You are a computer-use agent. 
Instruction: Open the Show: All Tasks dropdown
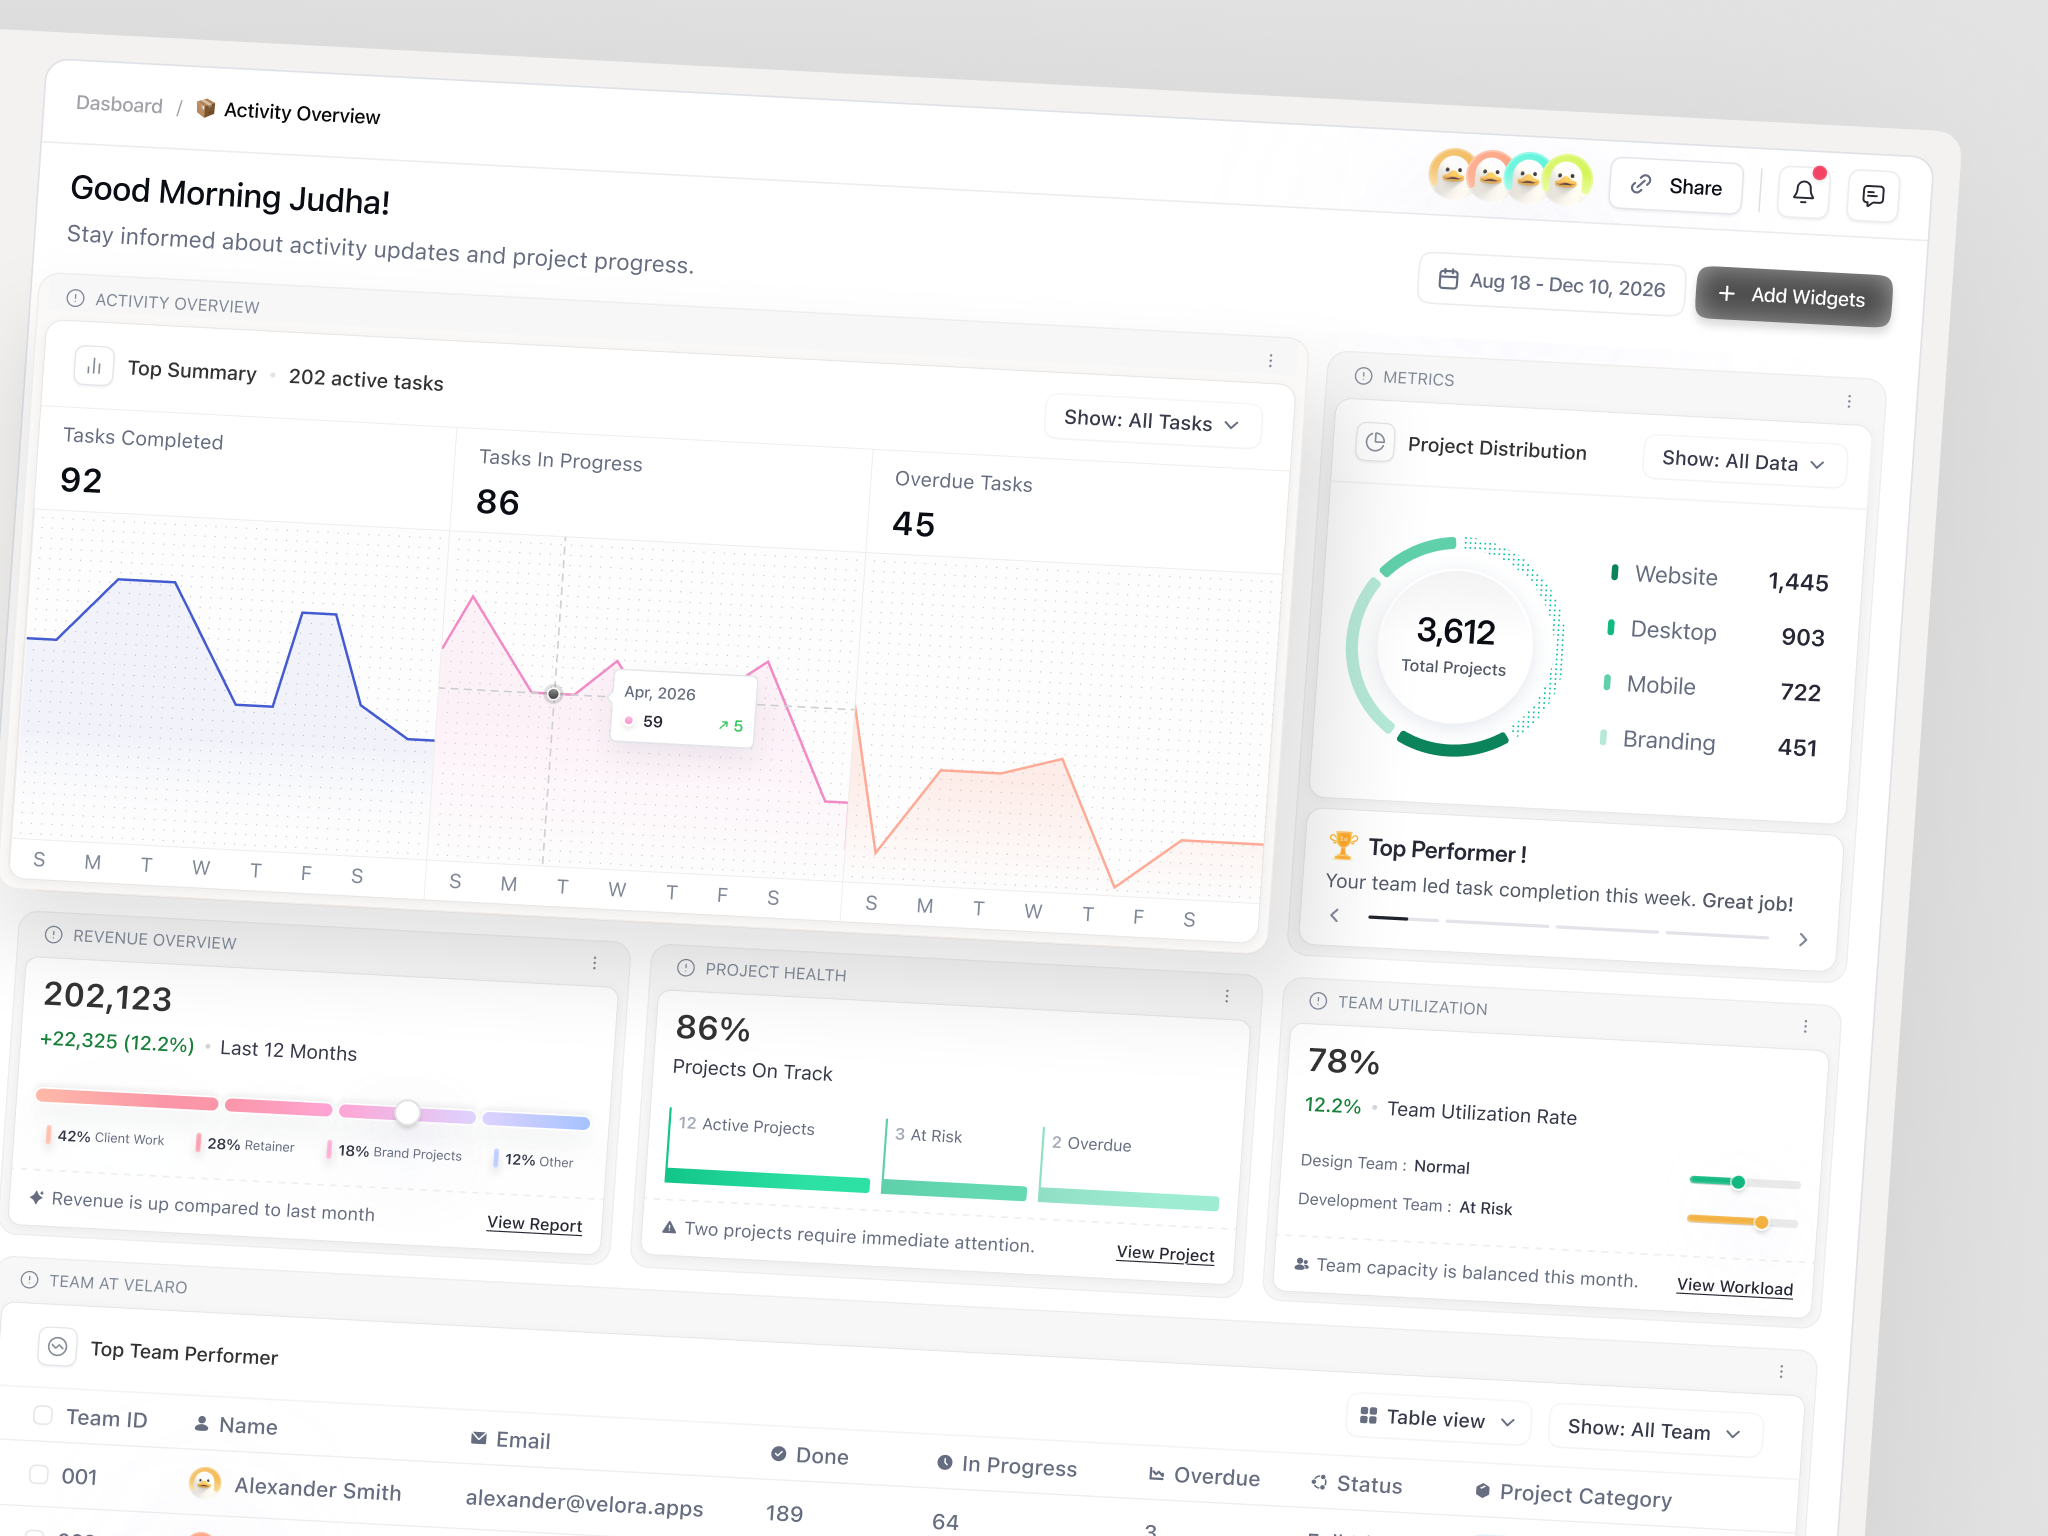point(1151,422)
